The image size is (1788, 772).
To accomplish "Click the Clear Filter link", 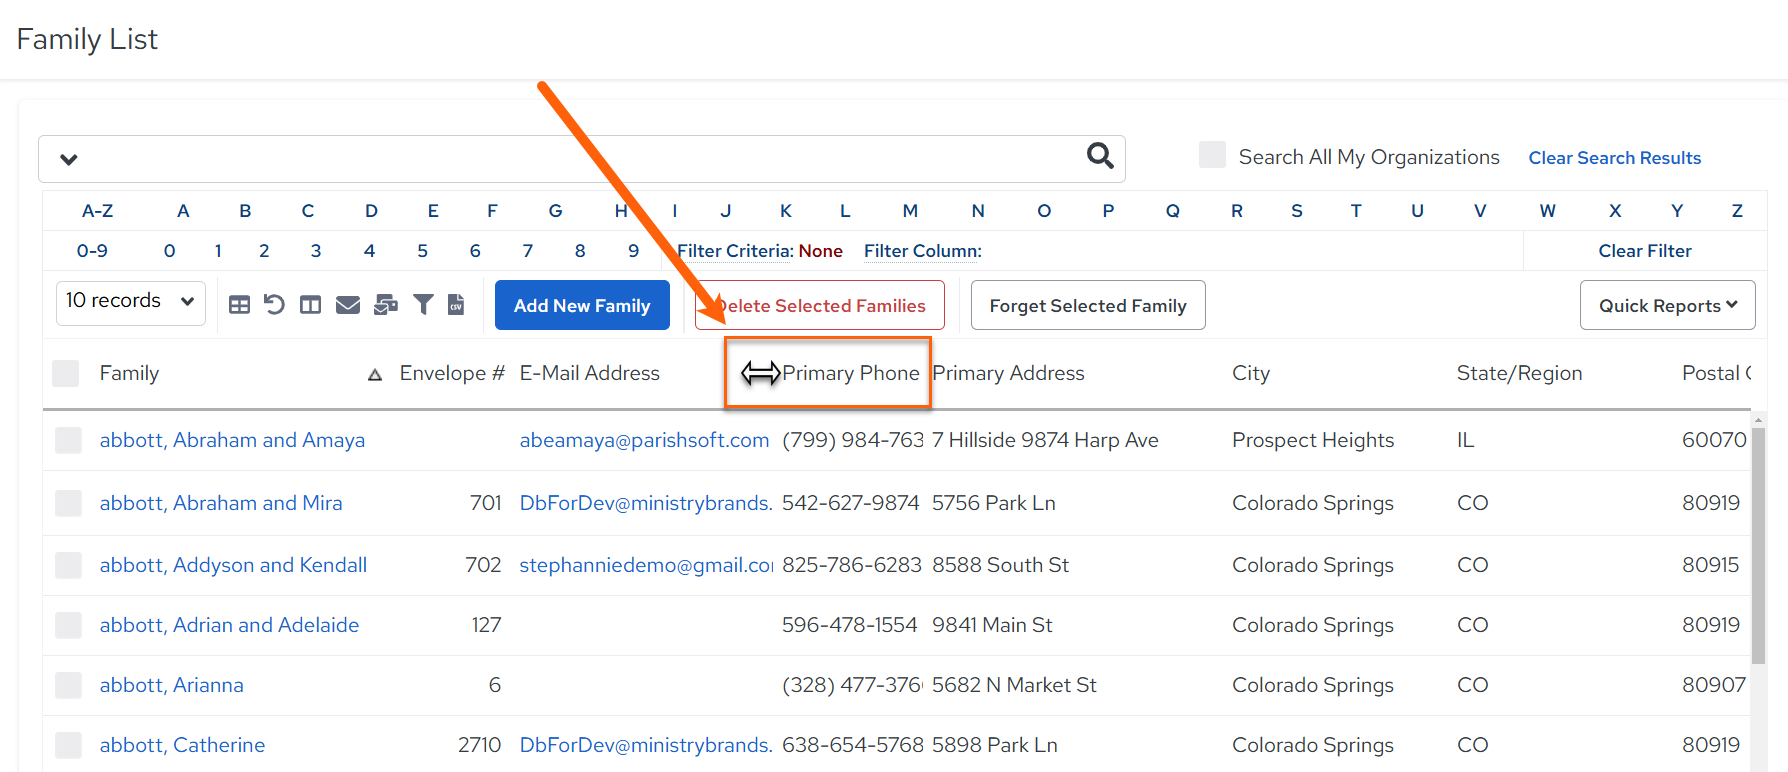I will pos(1645,251).
